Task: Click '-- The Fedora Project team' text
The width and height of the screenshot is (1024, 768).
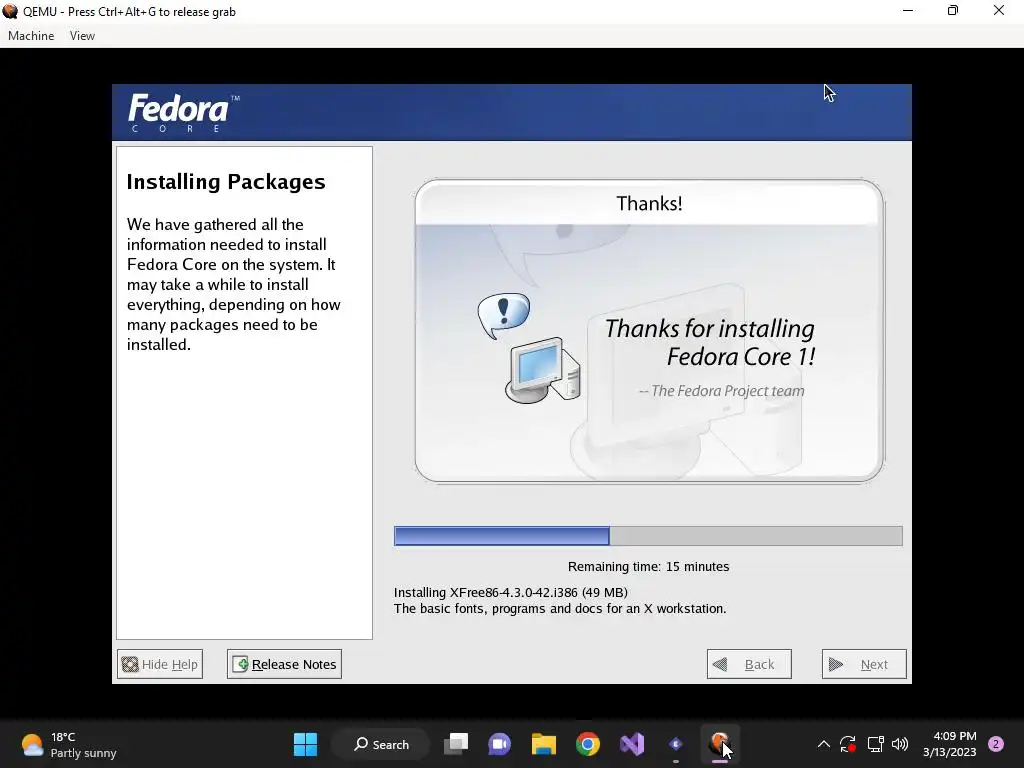Action: click(x=721, y=391)
